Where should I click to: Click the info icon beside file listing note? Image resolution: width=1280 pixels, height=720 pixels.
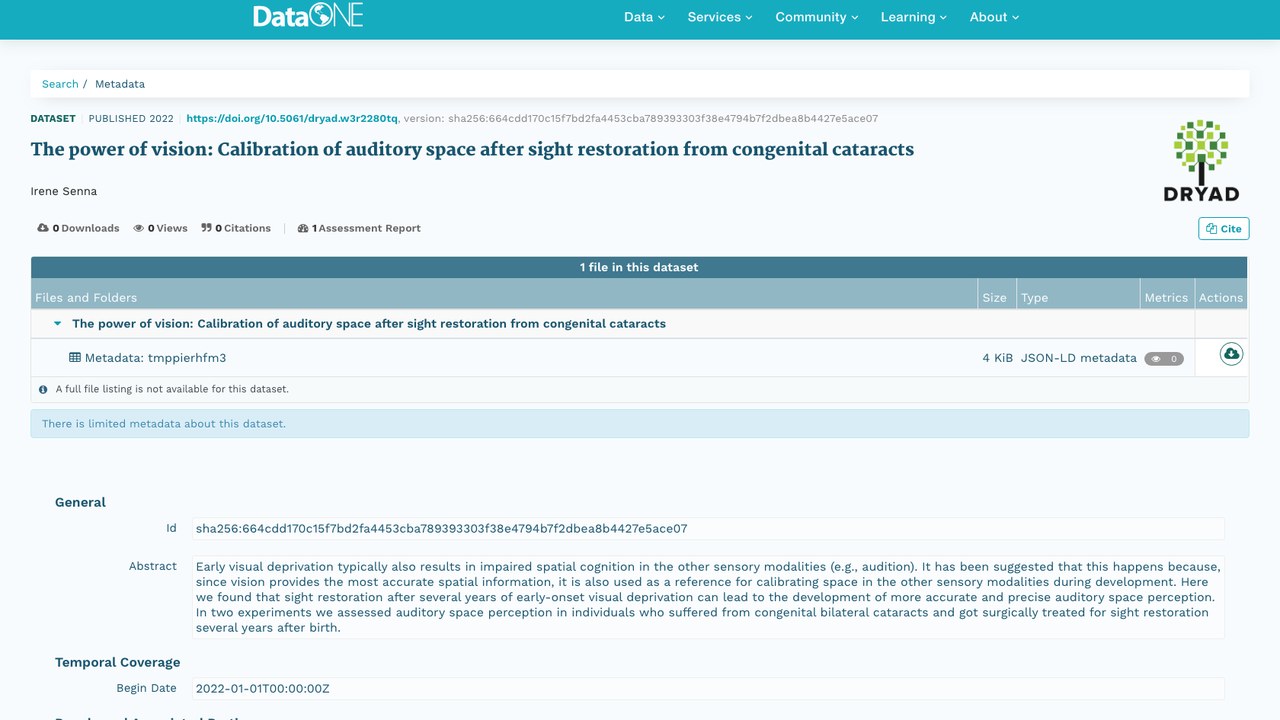click(x=43, y=389)
